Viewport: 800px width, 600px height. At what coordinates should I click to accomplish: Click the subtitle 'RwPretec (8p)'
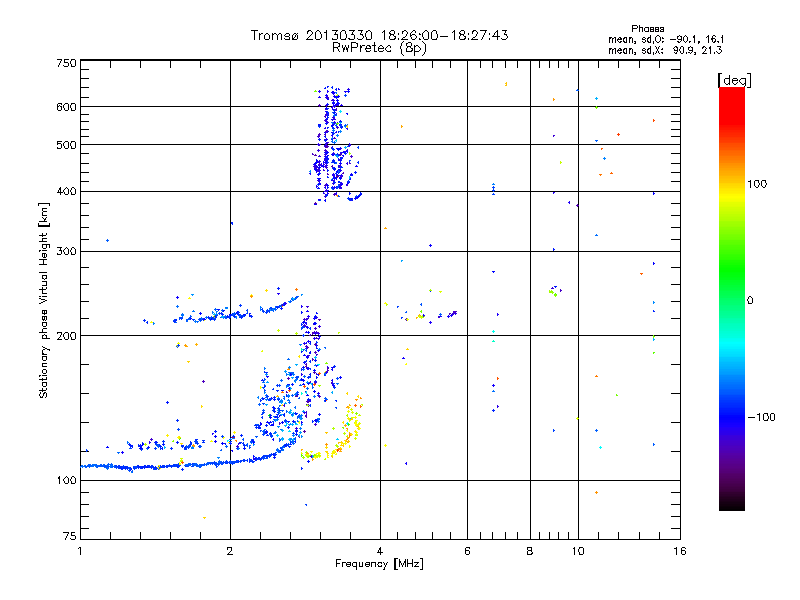click(379, 48)
